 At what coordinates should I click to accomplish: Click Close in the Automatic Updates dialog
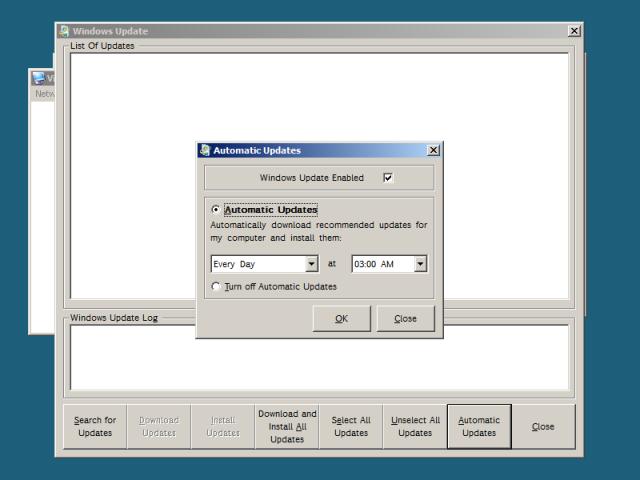pyautogui.click(x=405, y=318)
